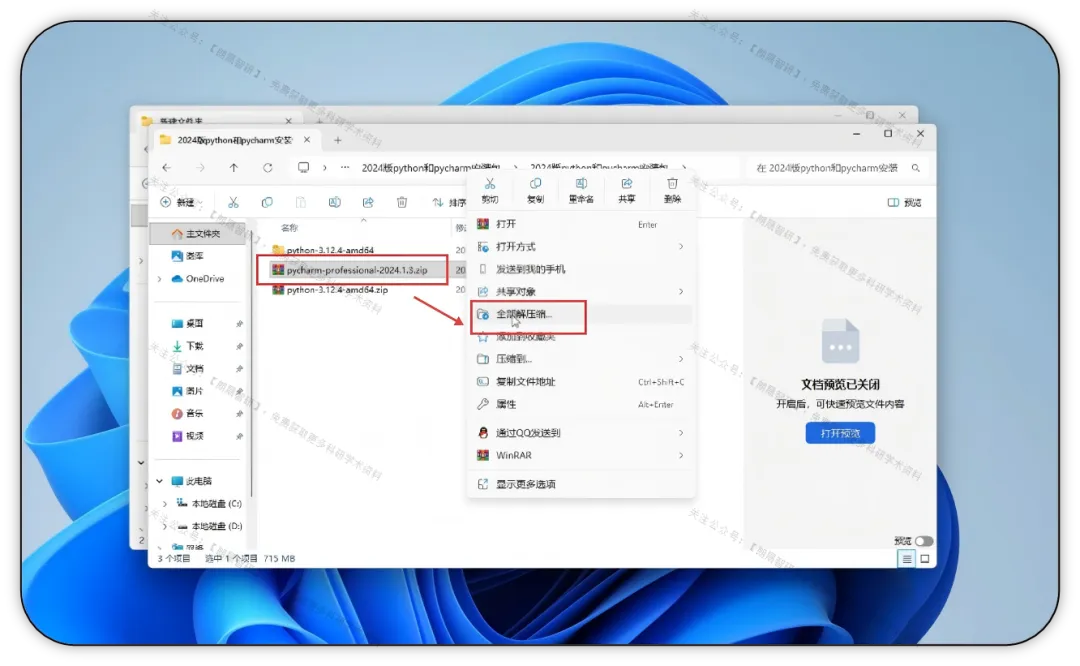Screen dimensions: 1080x666
Task: Open 文档 in the sidebar
Action: pyautogui.click(x=187, y=369)
